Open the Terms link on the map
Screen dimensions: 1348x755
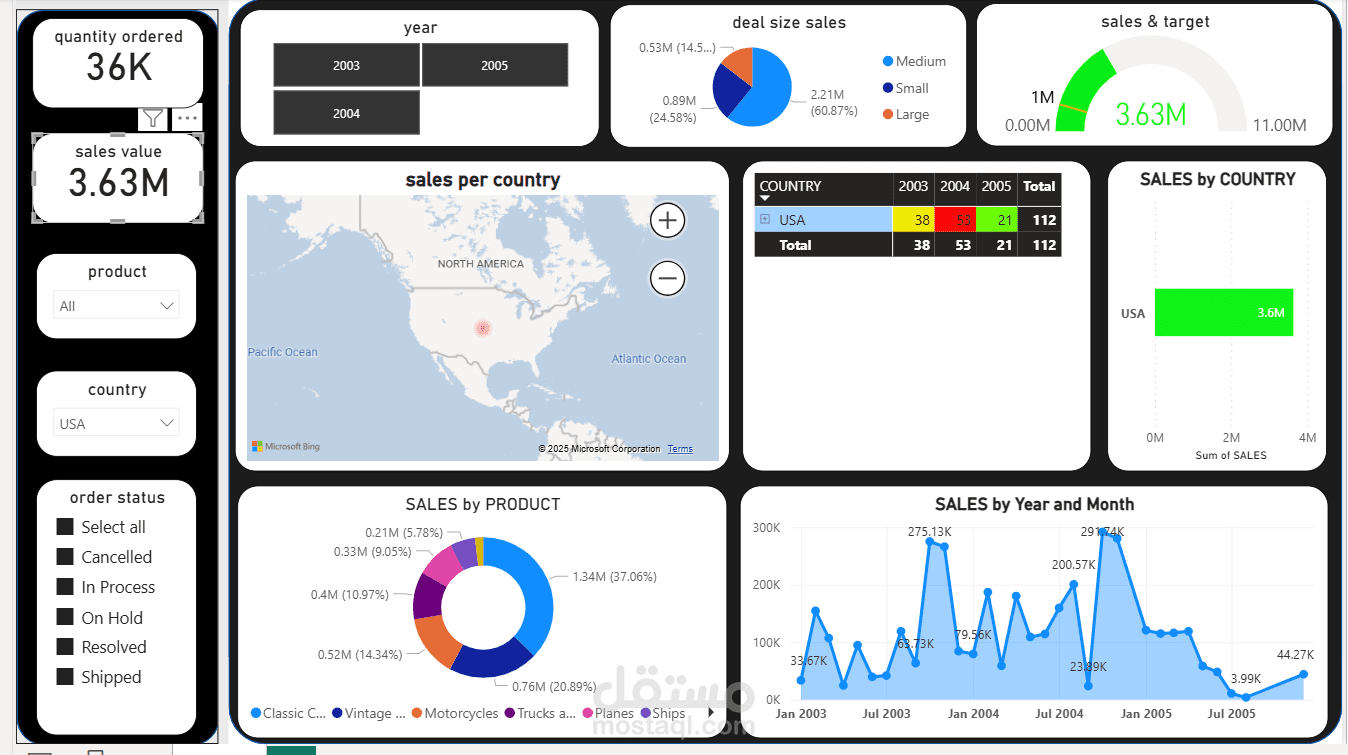pyautogui.click(x=680, y=449)
